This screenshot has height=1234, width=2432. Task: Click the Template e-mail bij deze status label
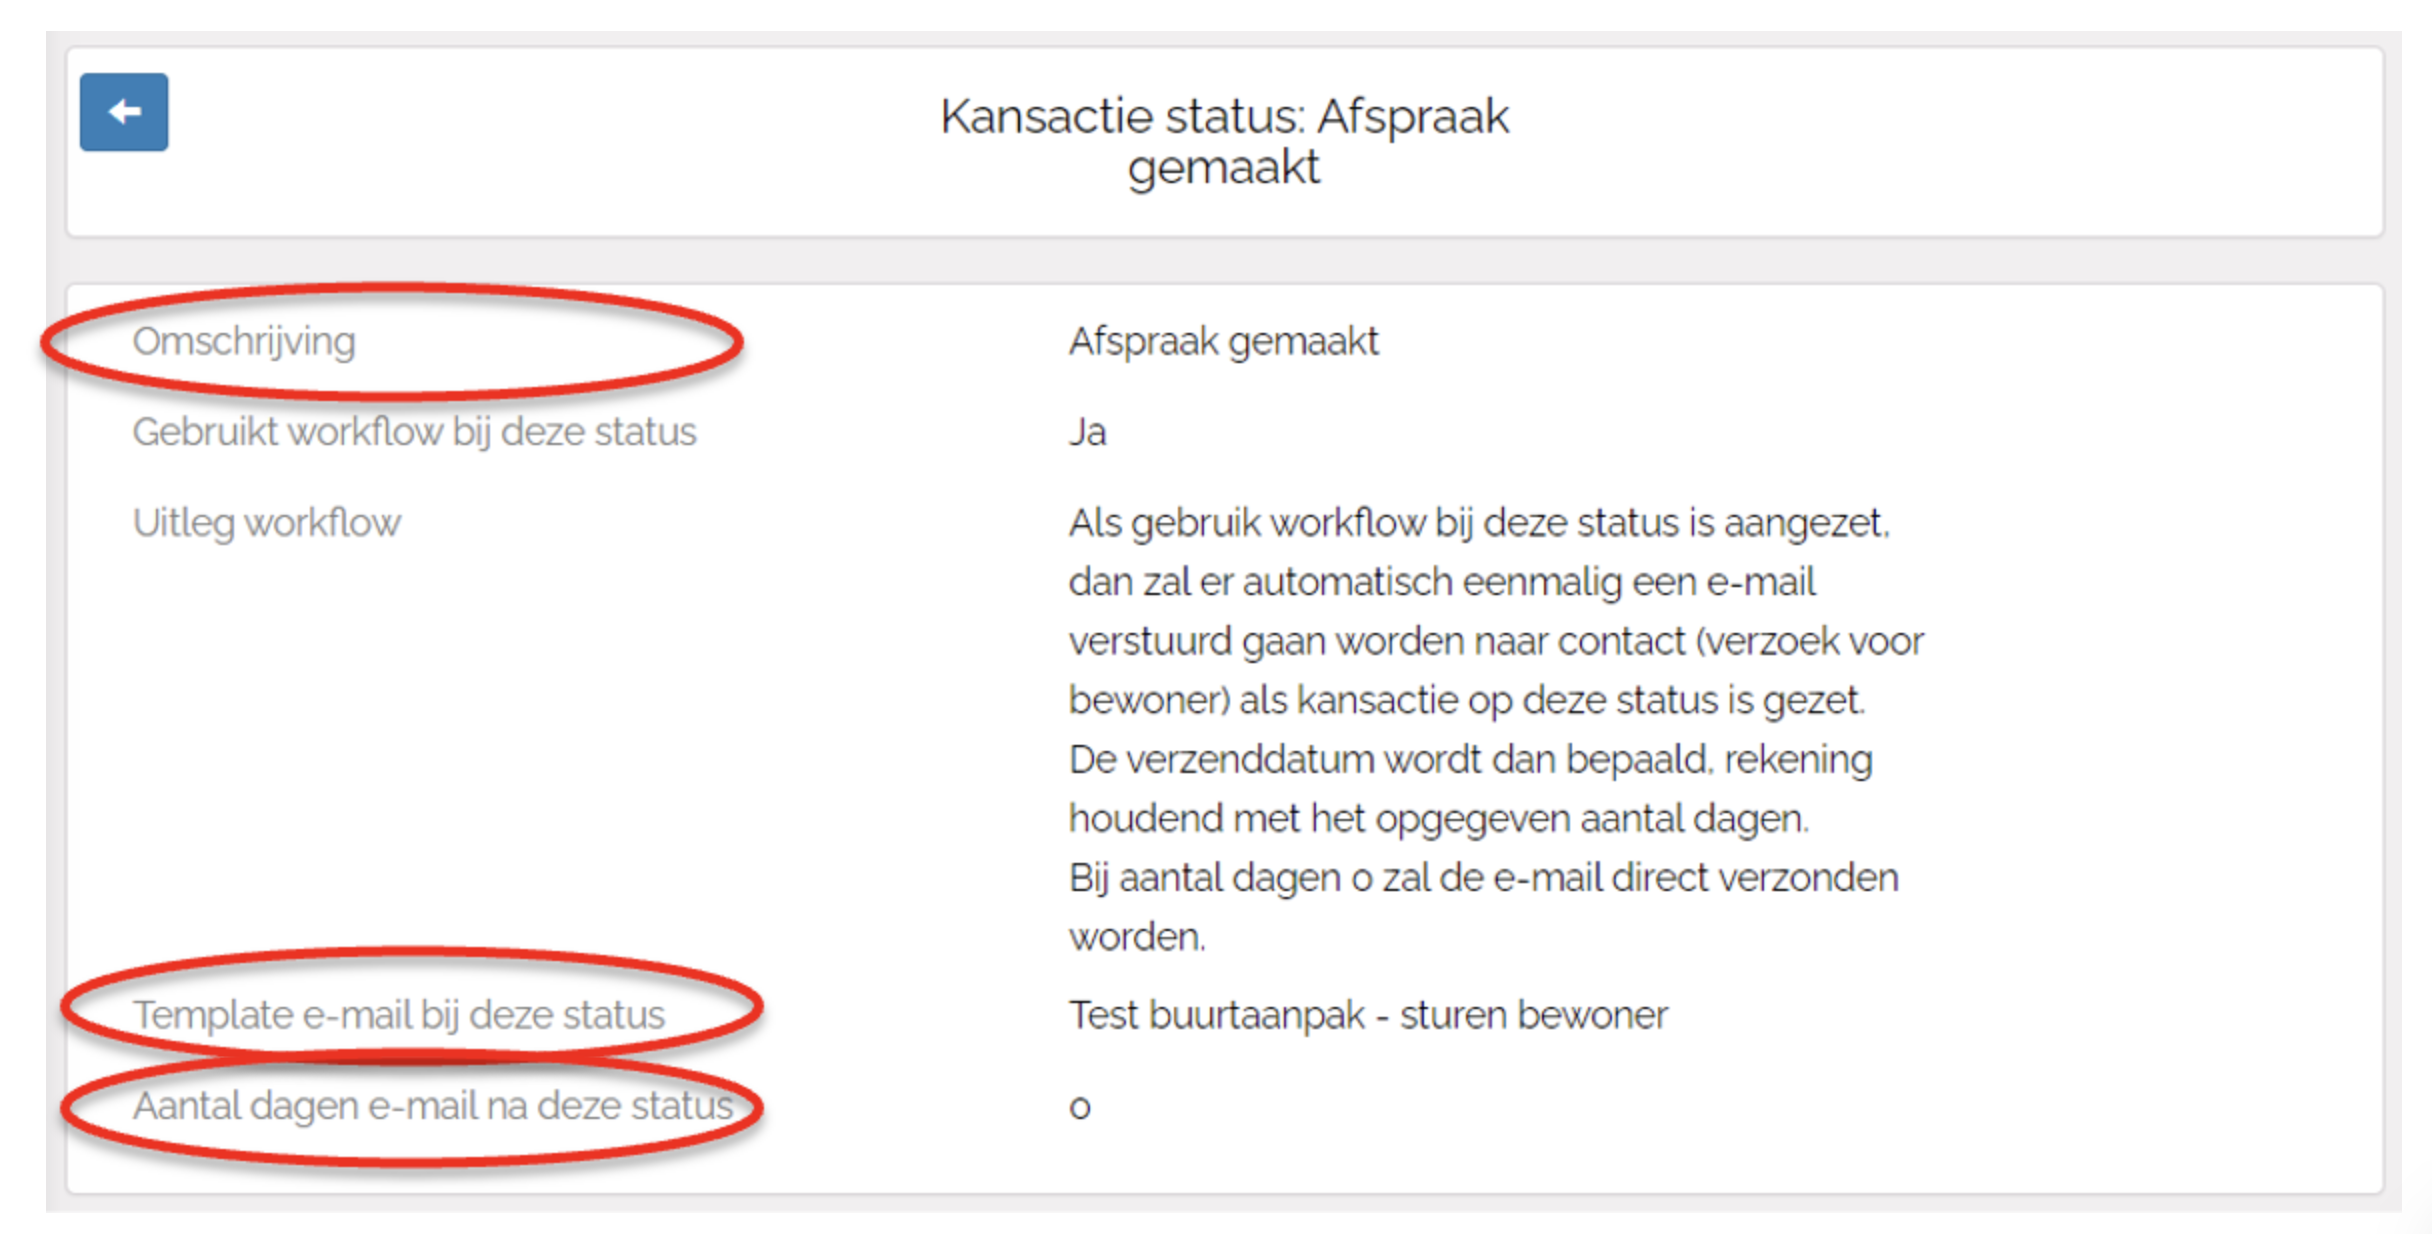click(399, 1015)
